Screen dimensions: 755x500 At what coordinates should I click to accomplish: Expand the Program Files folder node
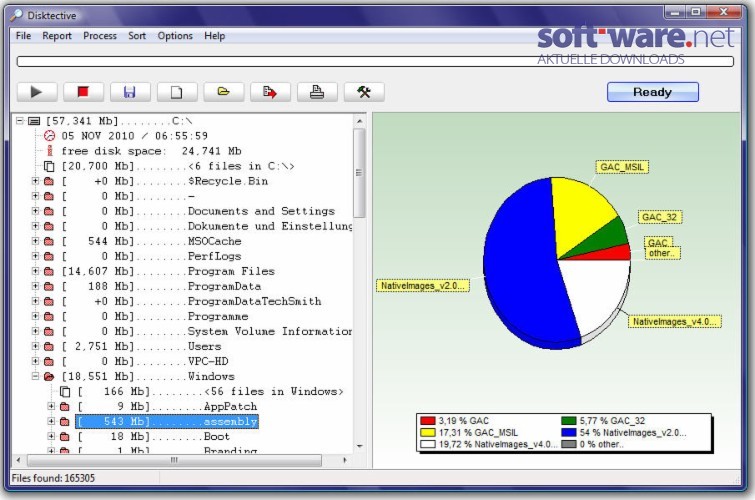pos(35,271)
